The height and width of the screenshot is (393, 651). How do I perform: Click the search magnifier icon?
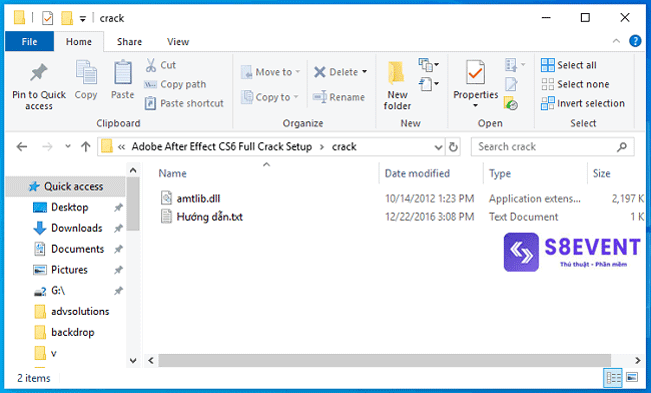[622, 146]
